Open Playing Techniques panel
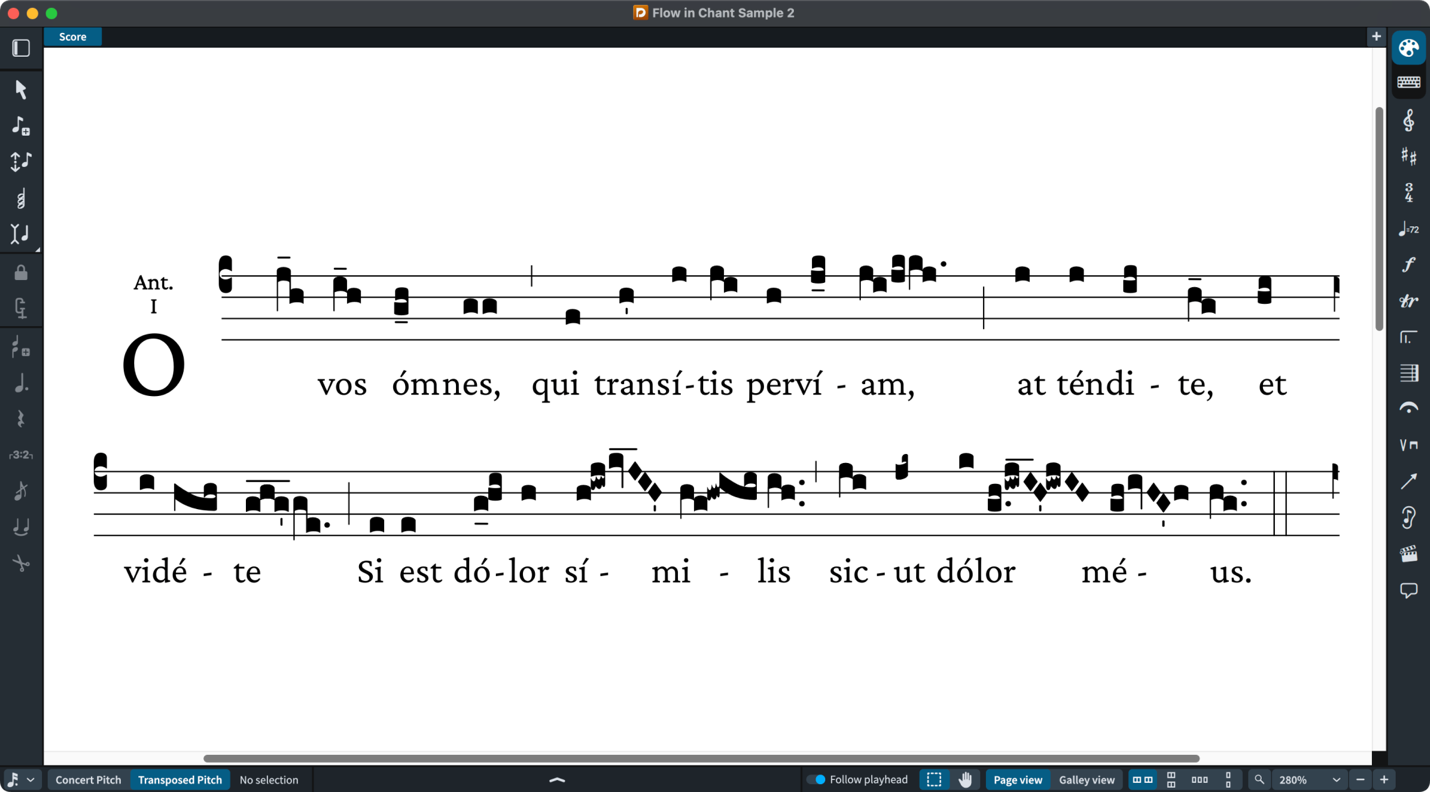The height and width of the screenshot is (792, 1430). click(x=1409, y=445)
